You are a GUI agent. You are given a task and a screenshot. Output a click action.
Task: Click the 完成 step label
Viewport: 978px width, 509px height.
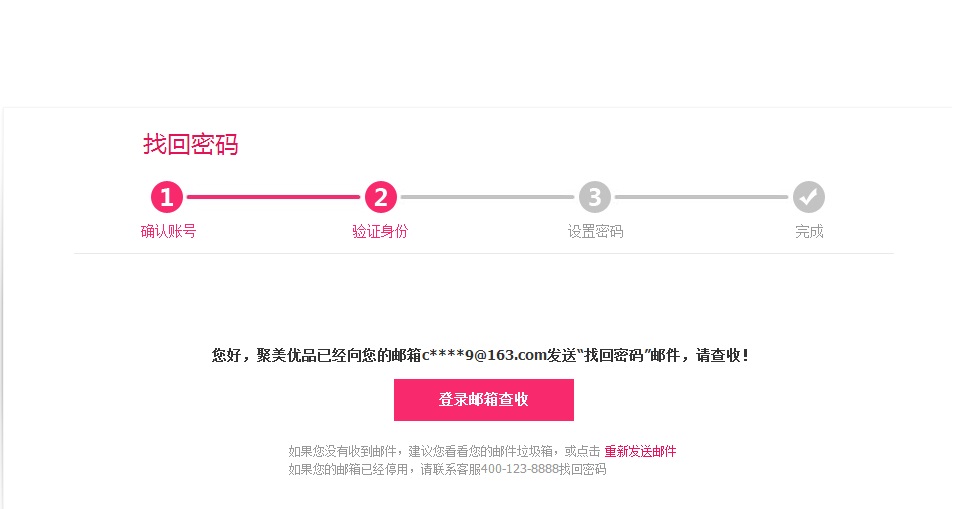click(809, 231)
